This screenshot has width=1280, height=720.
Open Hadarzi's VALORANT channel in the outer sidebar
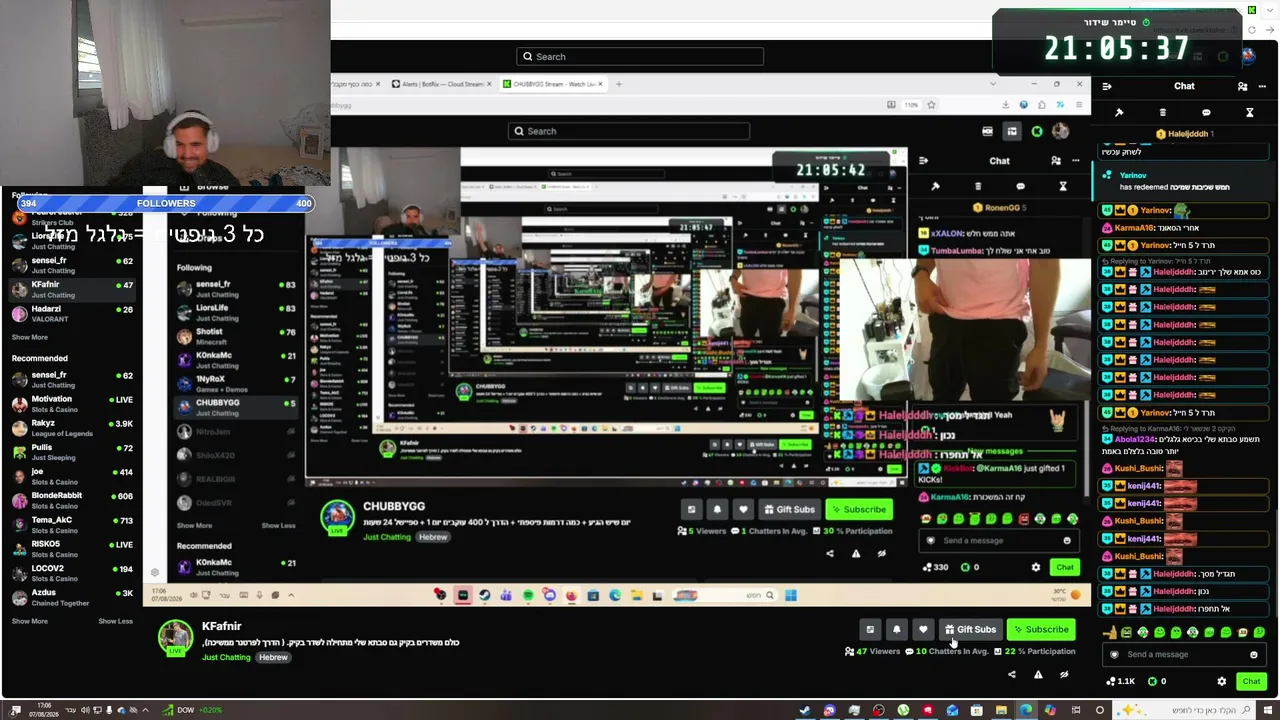click(x=72, y=314)
